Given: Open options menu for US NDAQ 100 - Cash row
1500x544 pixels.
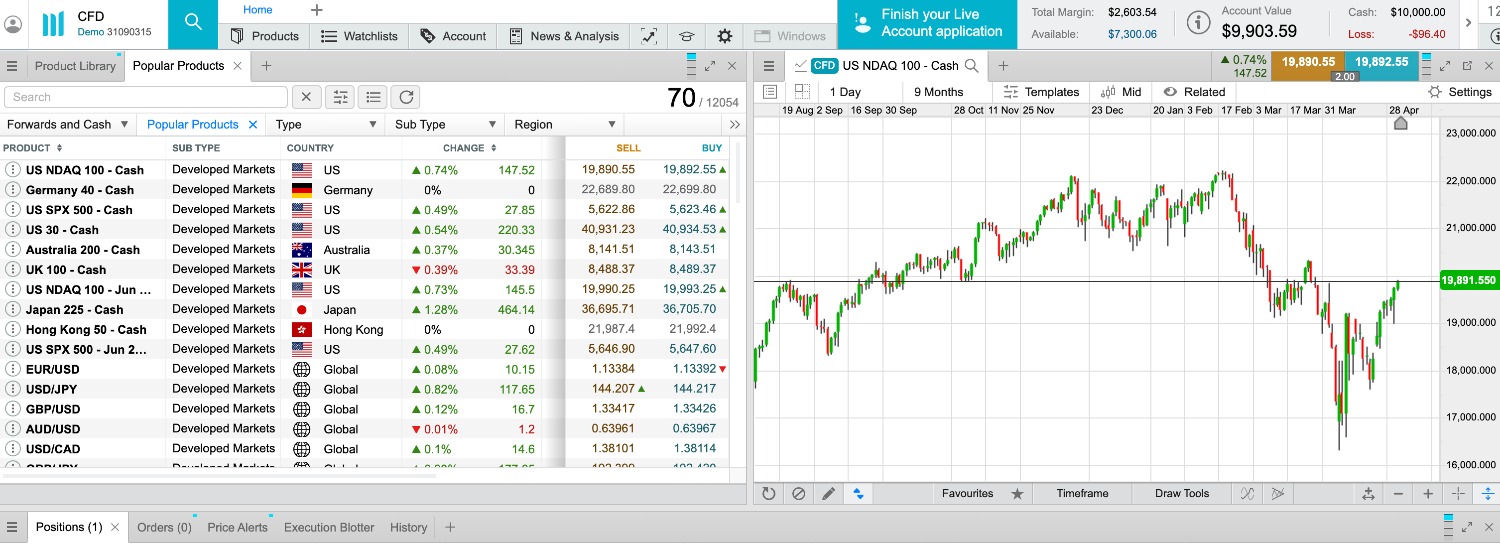Looking at the screenshot, I should point(13,170).
